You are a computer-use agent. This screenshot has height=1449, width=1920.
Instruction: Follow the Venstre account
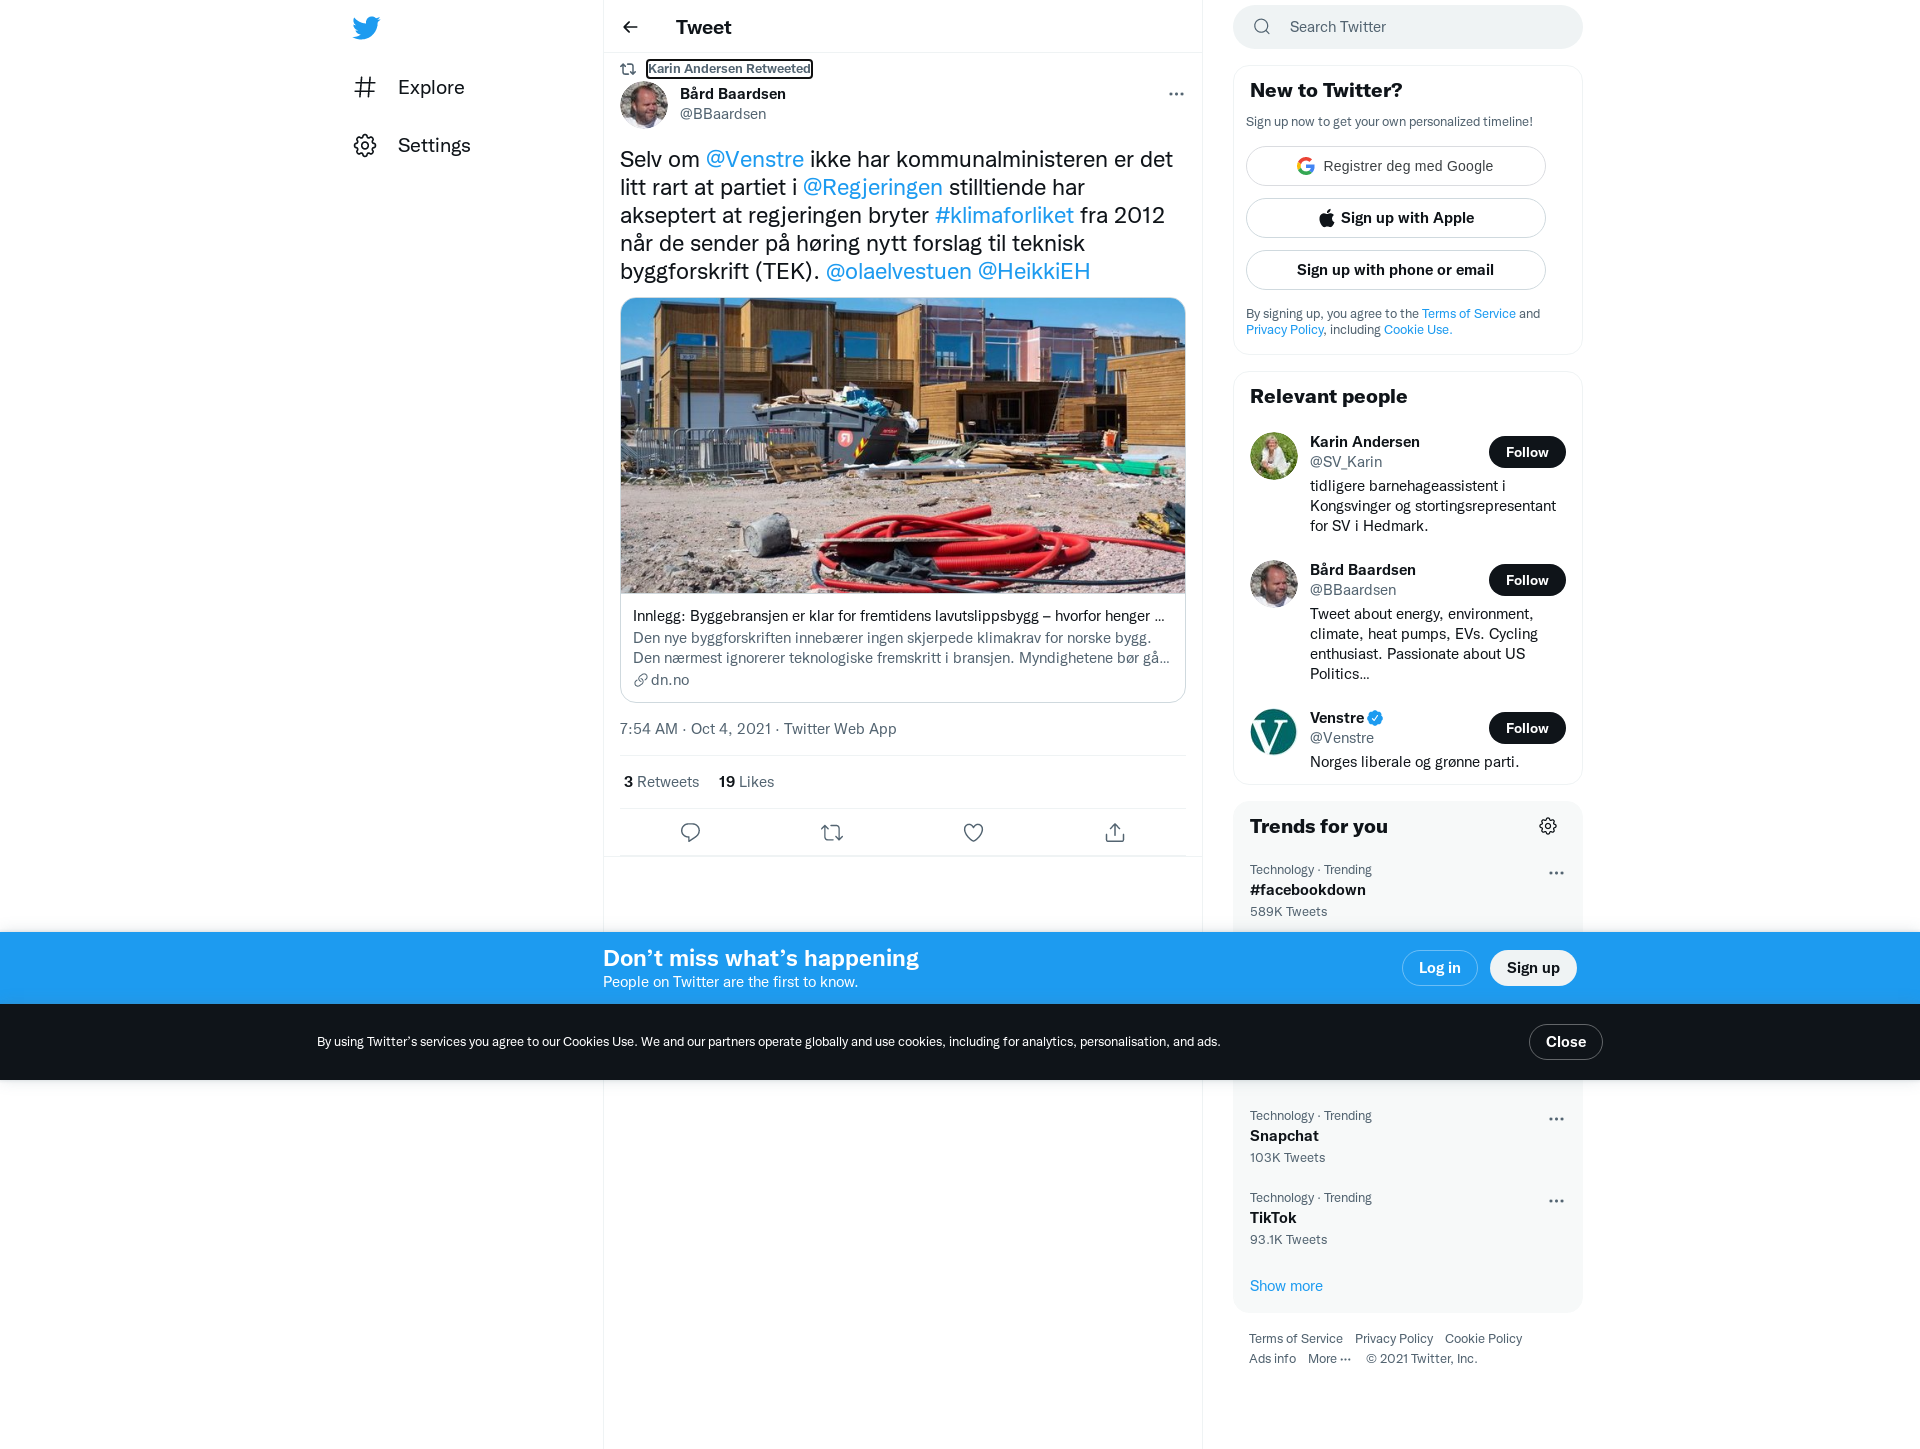1527,728
